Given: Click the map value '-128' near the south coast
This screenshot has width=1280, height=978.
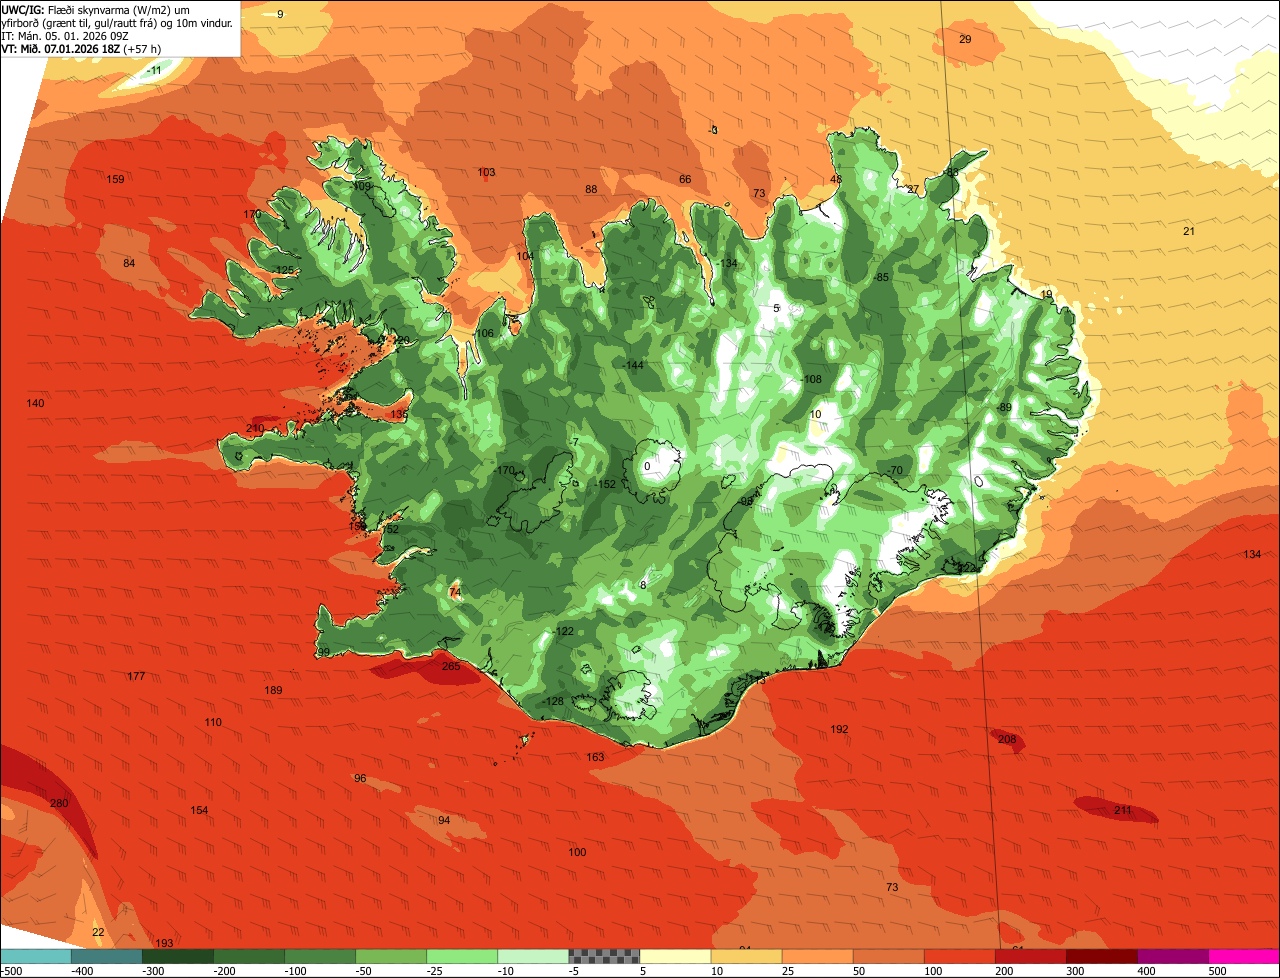Looking at the screenshot, I should pos(553,702).
